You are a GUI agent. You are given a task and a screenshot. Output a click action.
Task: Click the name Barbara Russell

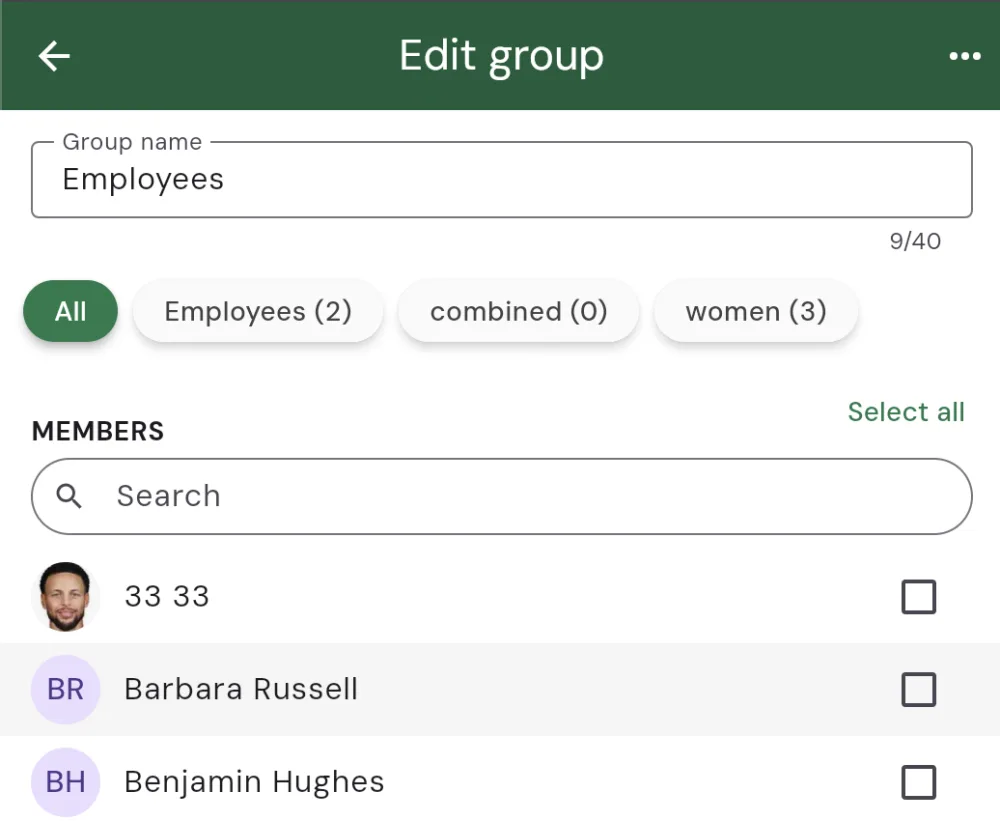pos(241,689)
